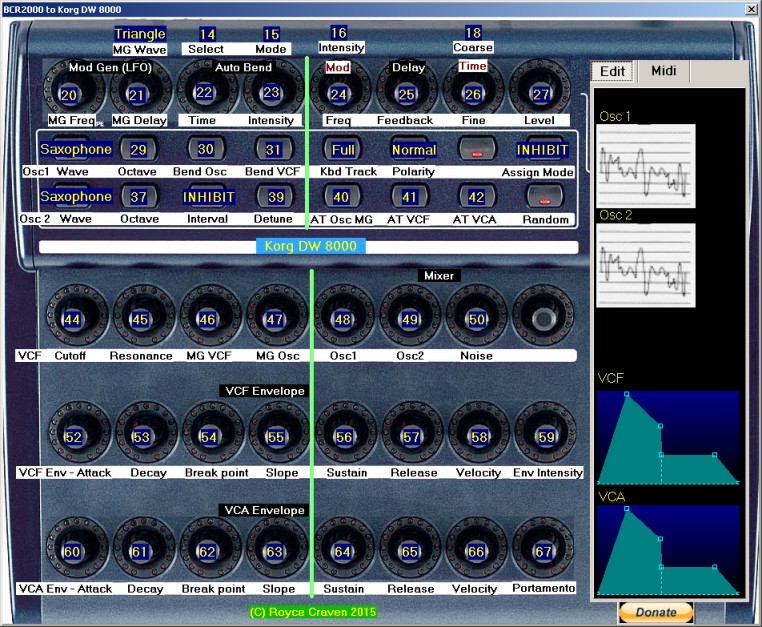Switch to the Midi tab

[663, 71]
